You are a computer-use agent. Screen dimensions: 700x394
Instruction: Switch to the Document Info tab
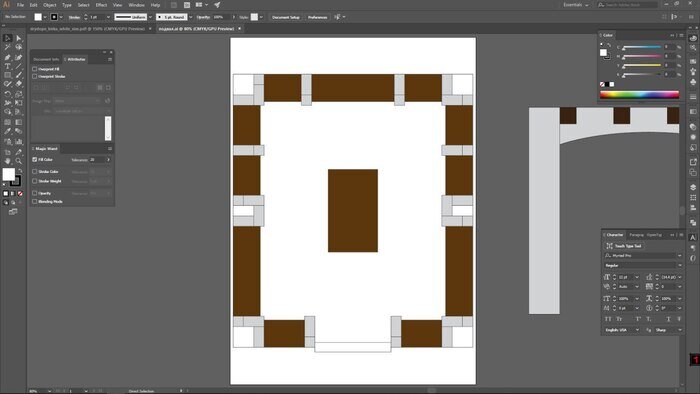pos(46,59)
